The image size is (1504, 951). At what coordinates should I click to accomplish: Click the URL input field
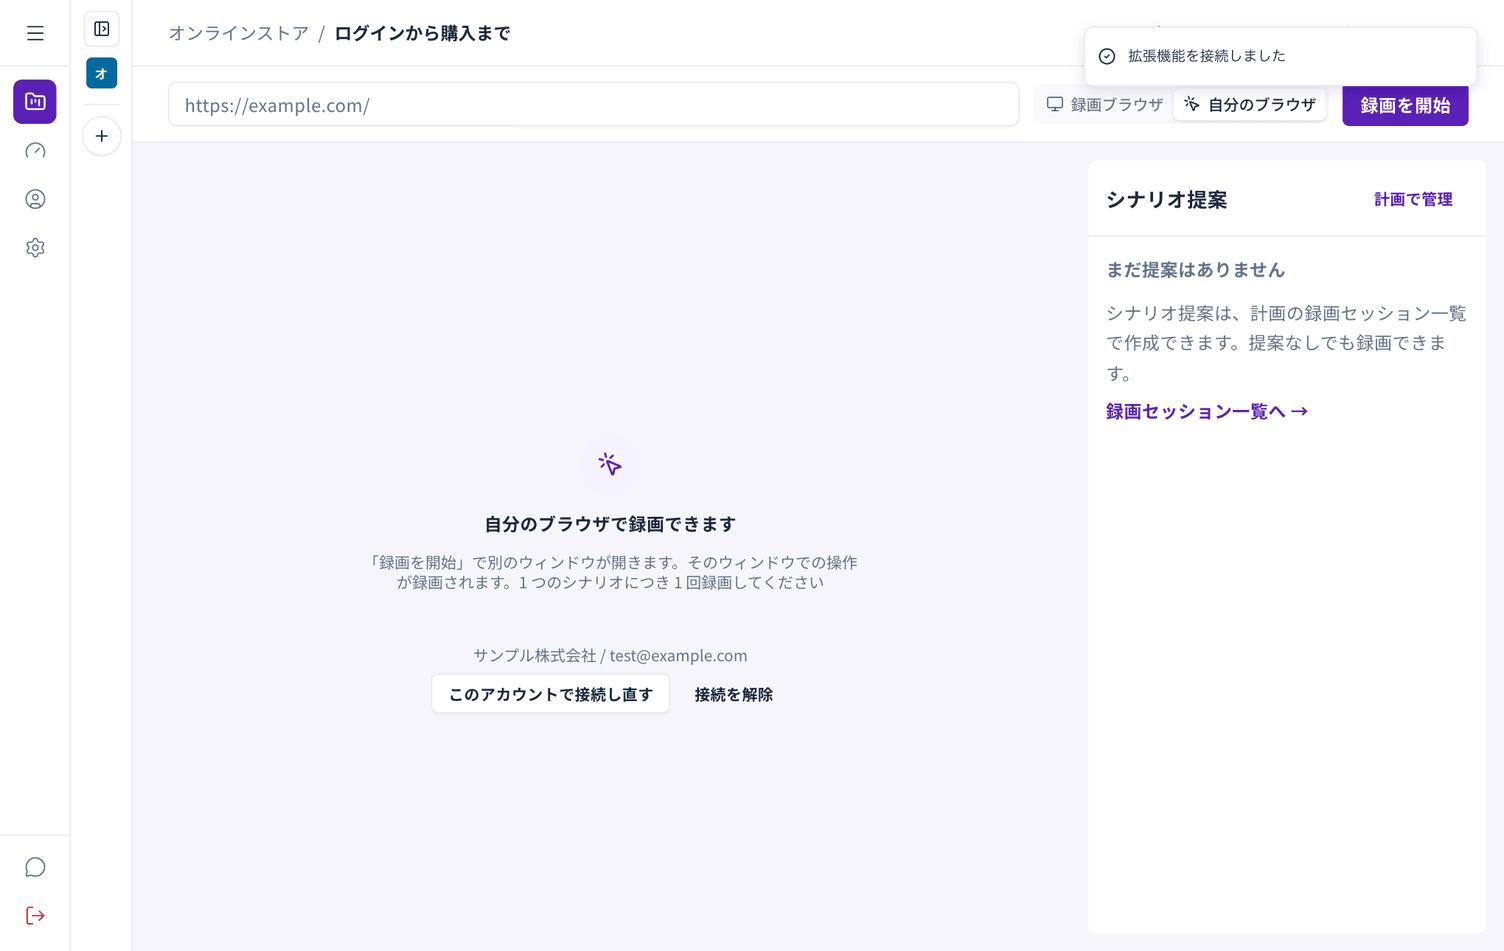click(x=594, y=105)
